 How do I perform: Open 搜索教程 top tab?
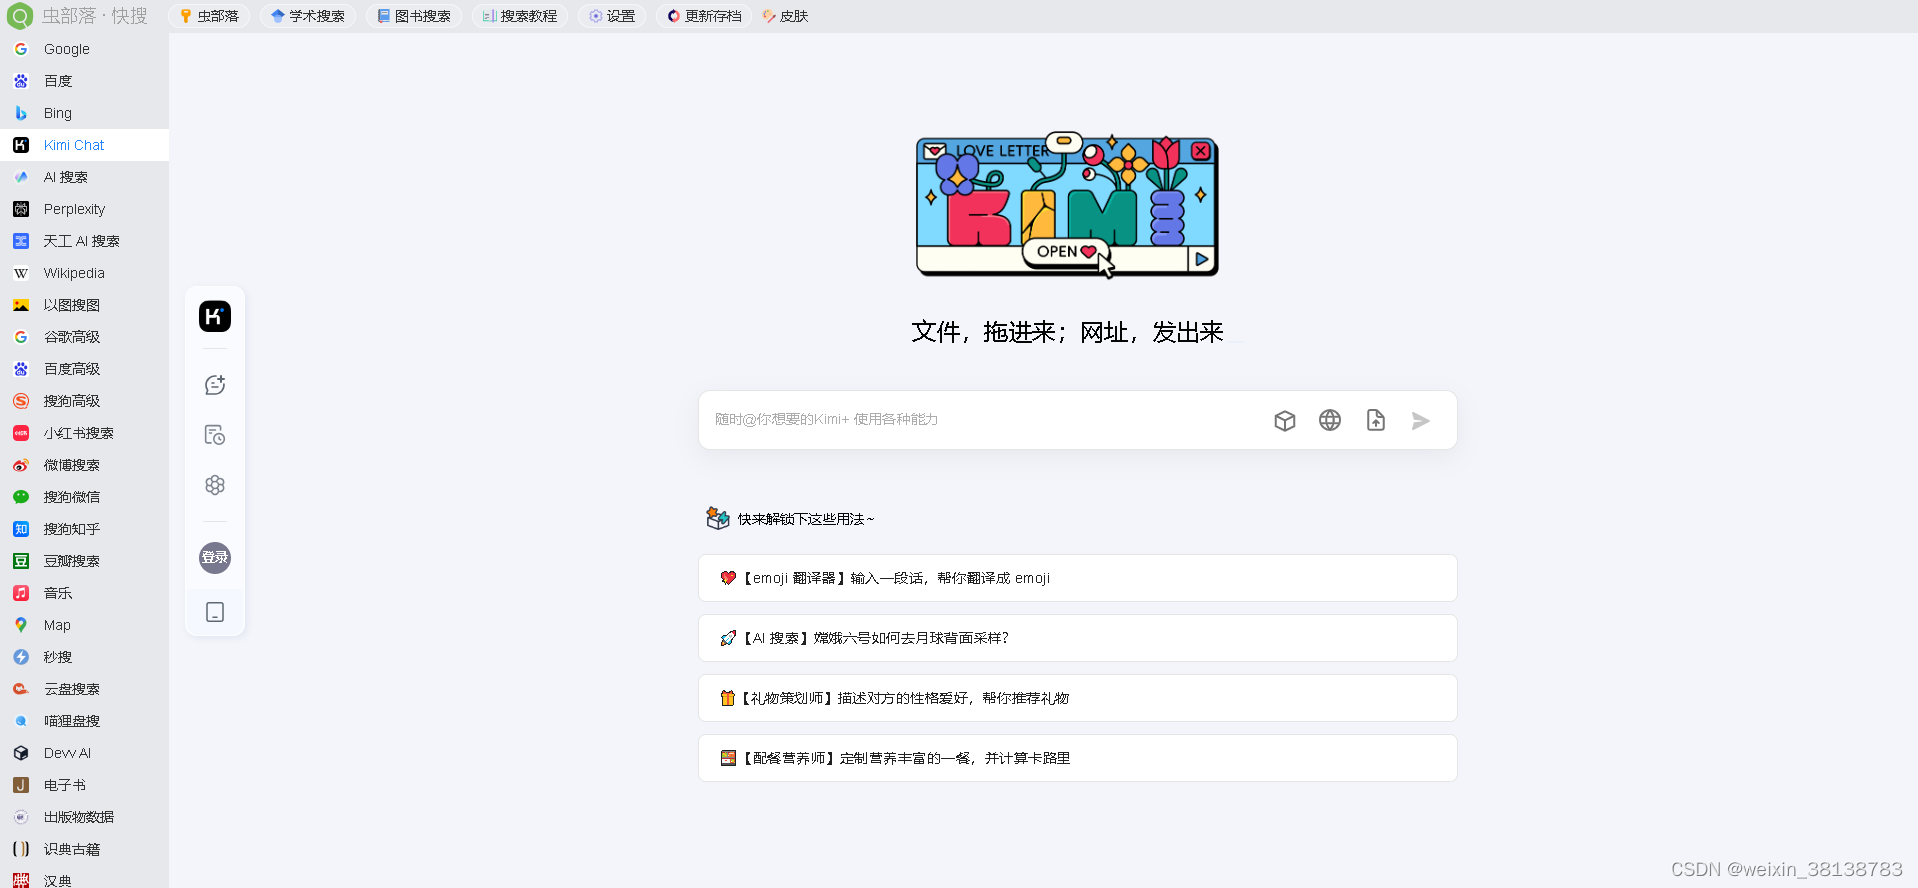(x=520, y=16)
